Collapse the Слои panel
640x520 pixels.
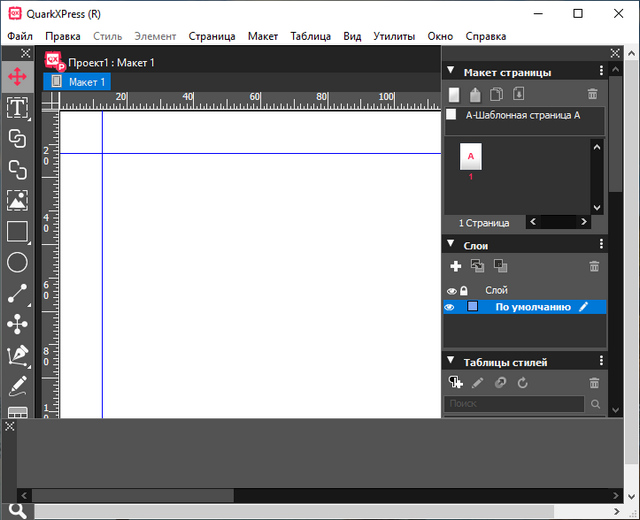coord(451,244)
